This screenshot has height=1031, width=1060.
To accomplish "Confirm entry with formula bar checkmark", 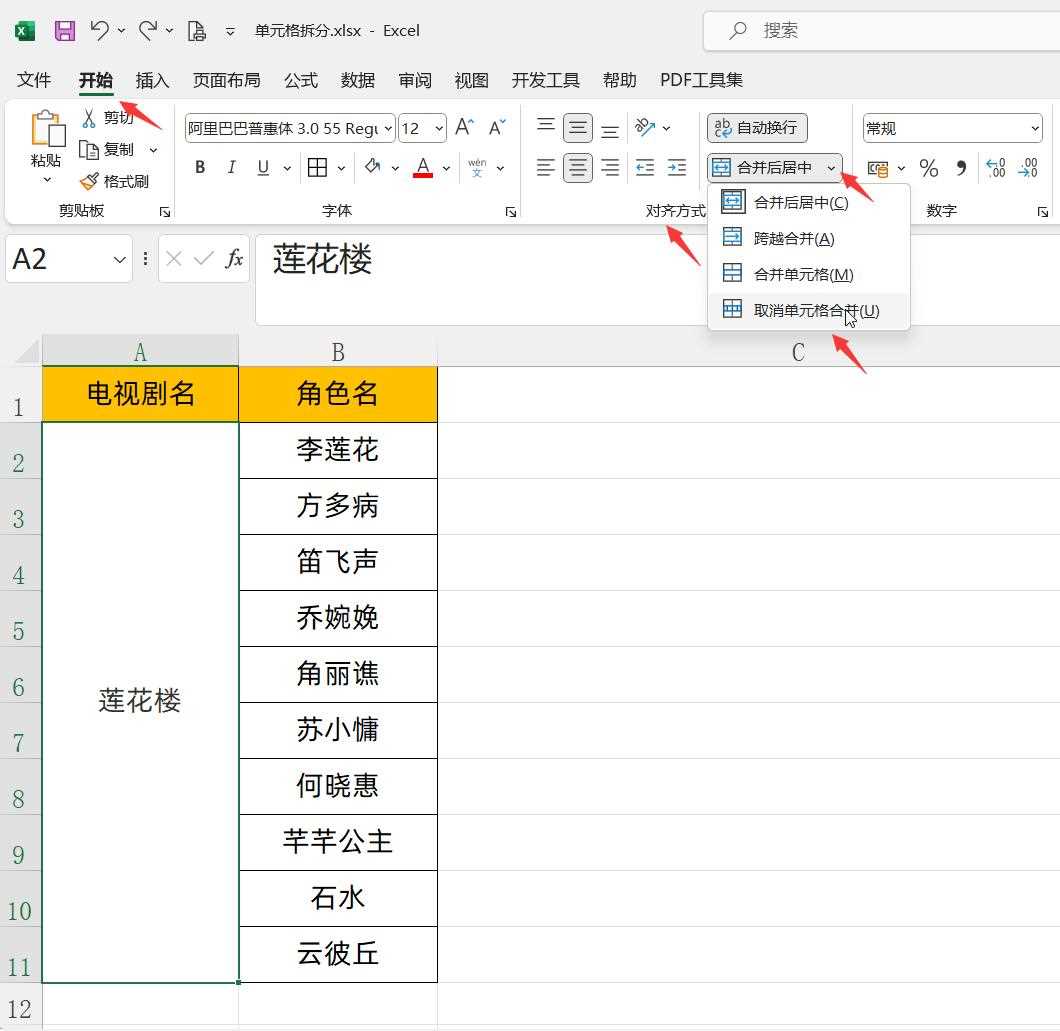I will (x=203, y=258).
